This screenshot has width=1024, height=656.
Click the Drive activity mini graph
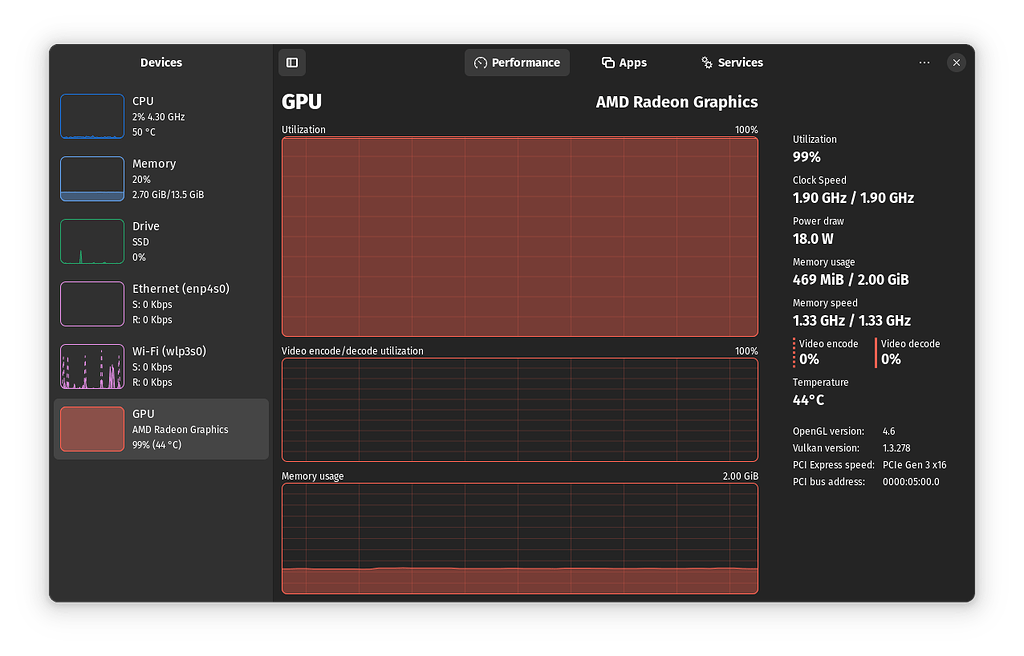(x=92, y=241)
